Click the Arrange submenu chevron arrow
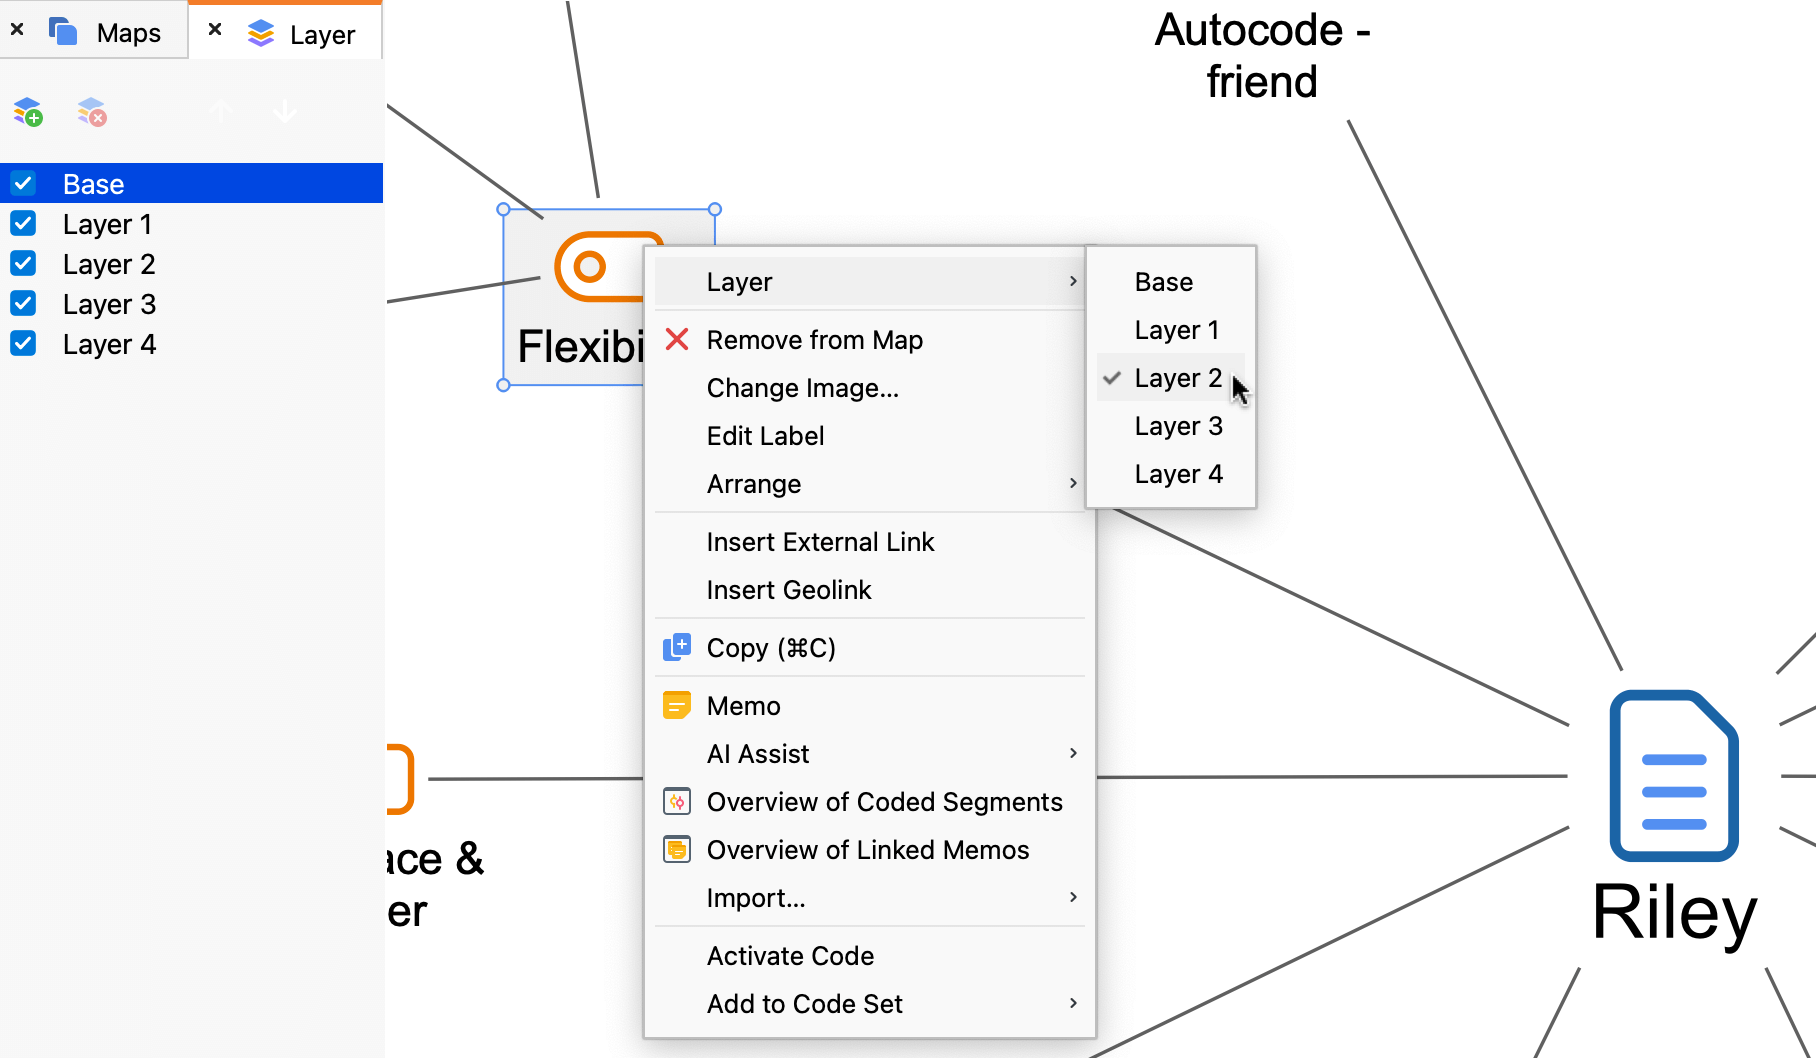1816x1058 pixels. point(1073,483)
